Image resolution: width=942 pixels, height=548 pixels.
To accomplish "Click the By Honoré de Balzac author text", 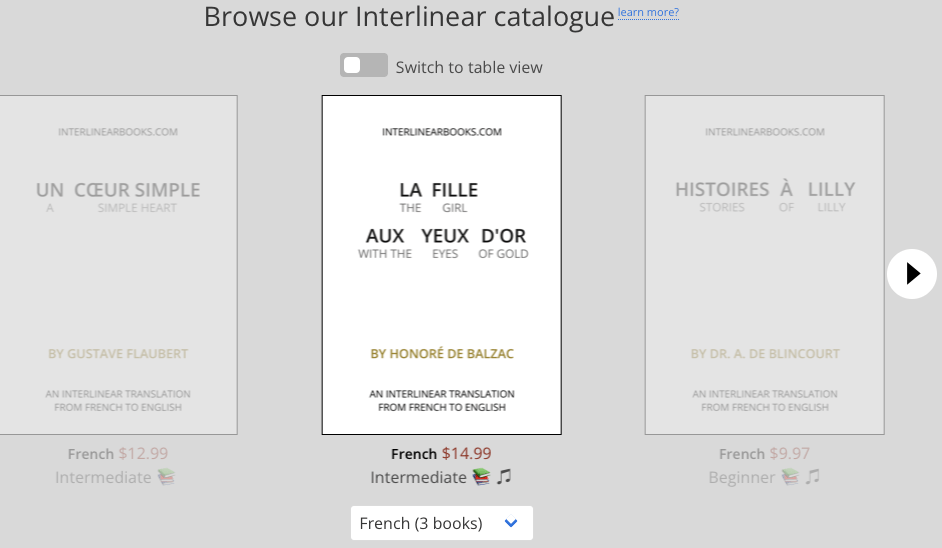I will pos(441,354).
